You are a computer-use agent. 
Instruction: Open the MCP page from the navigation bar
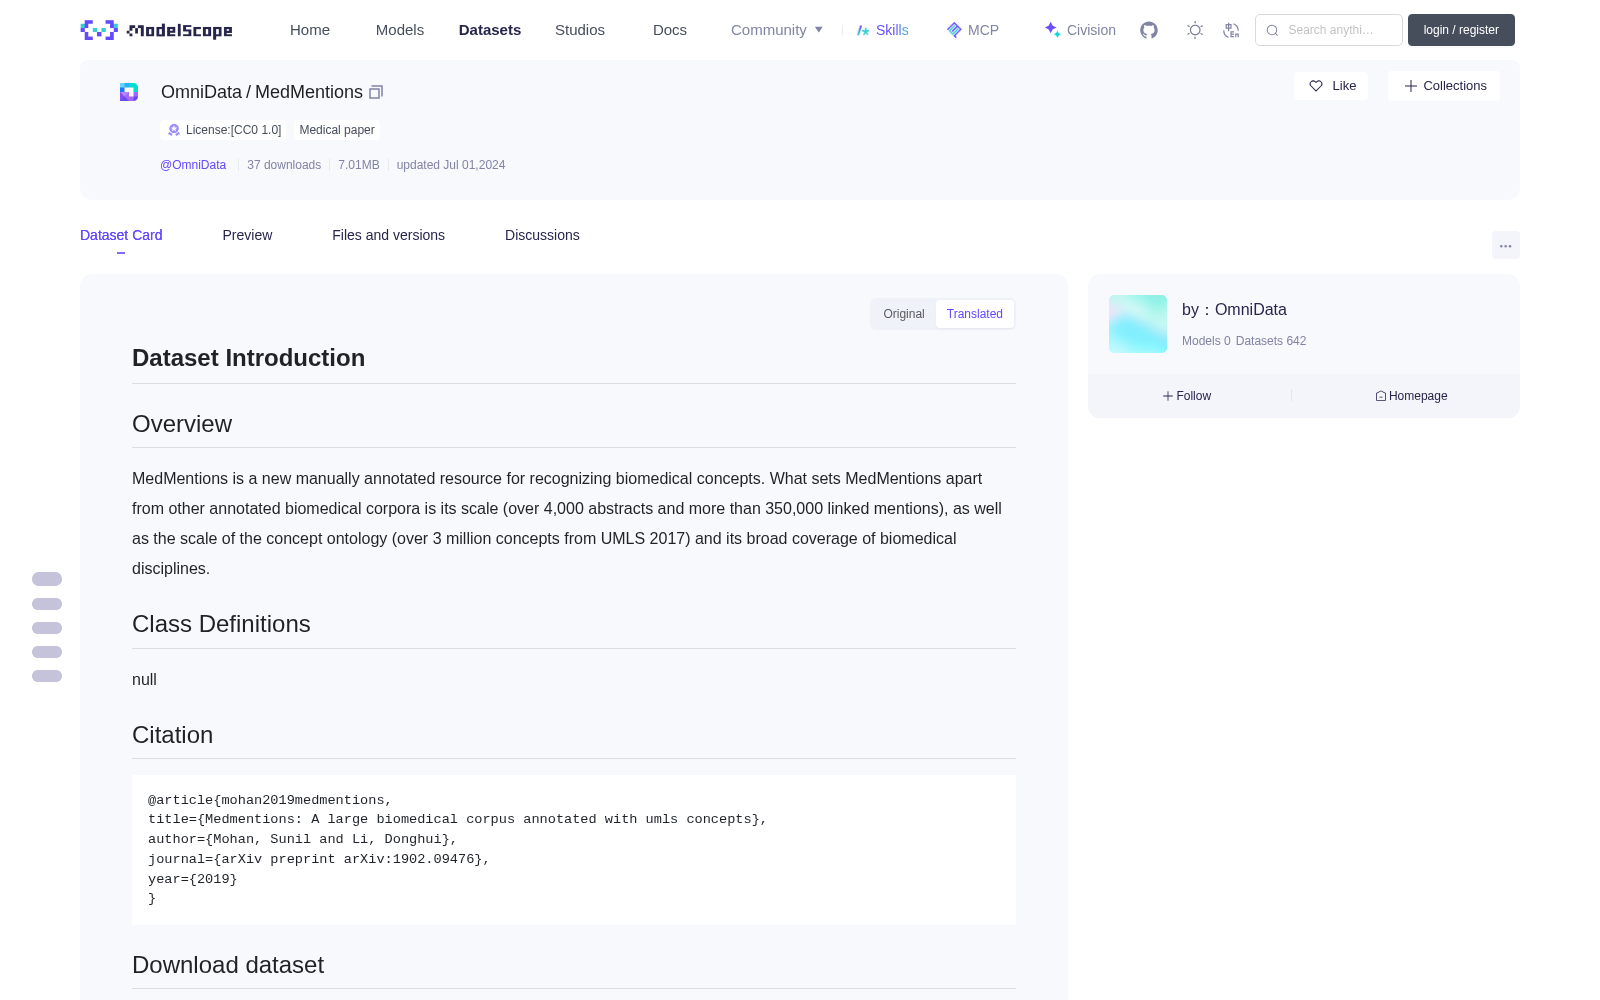pos(972,30)
